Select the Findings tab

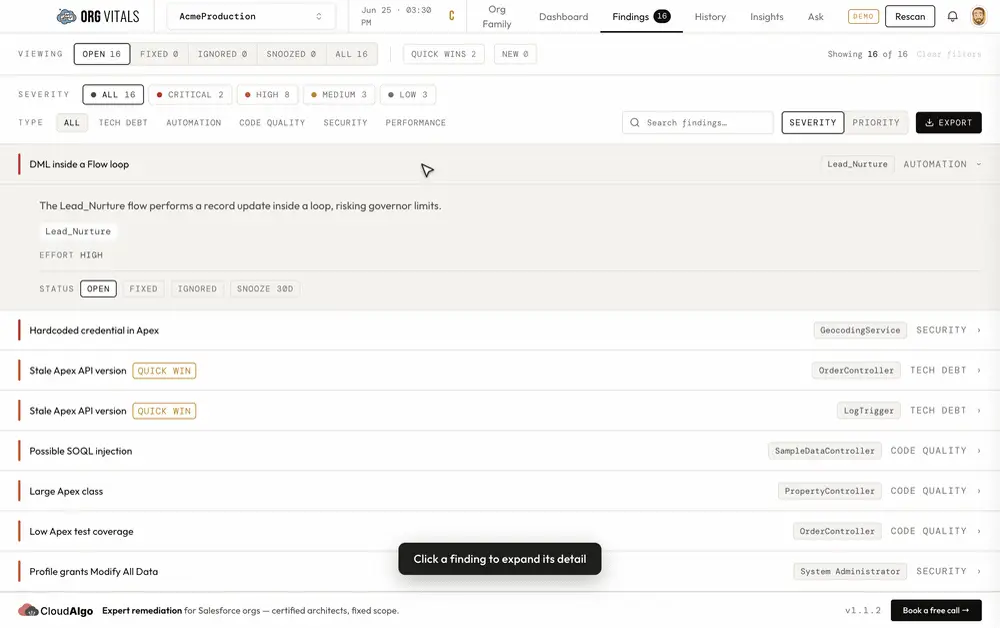641,17
